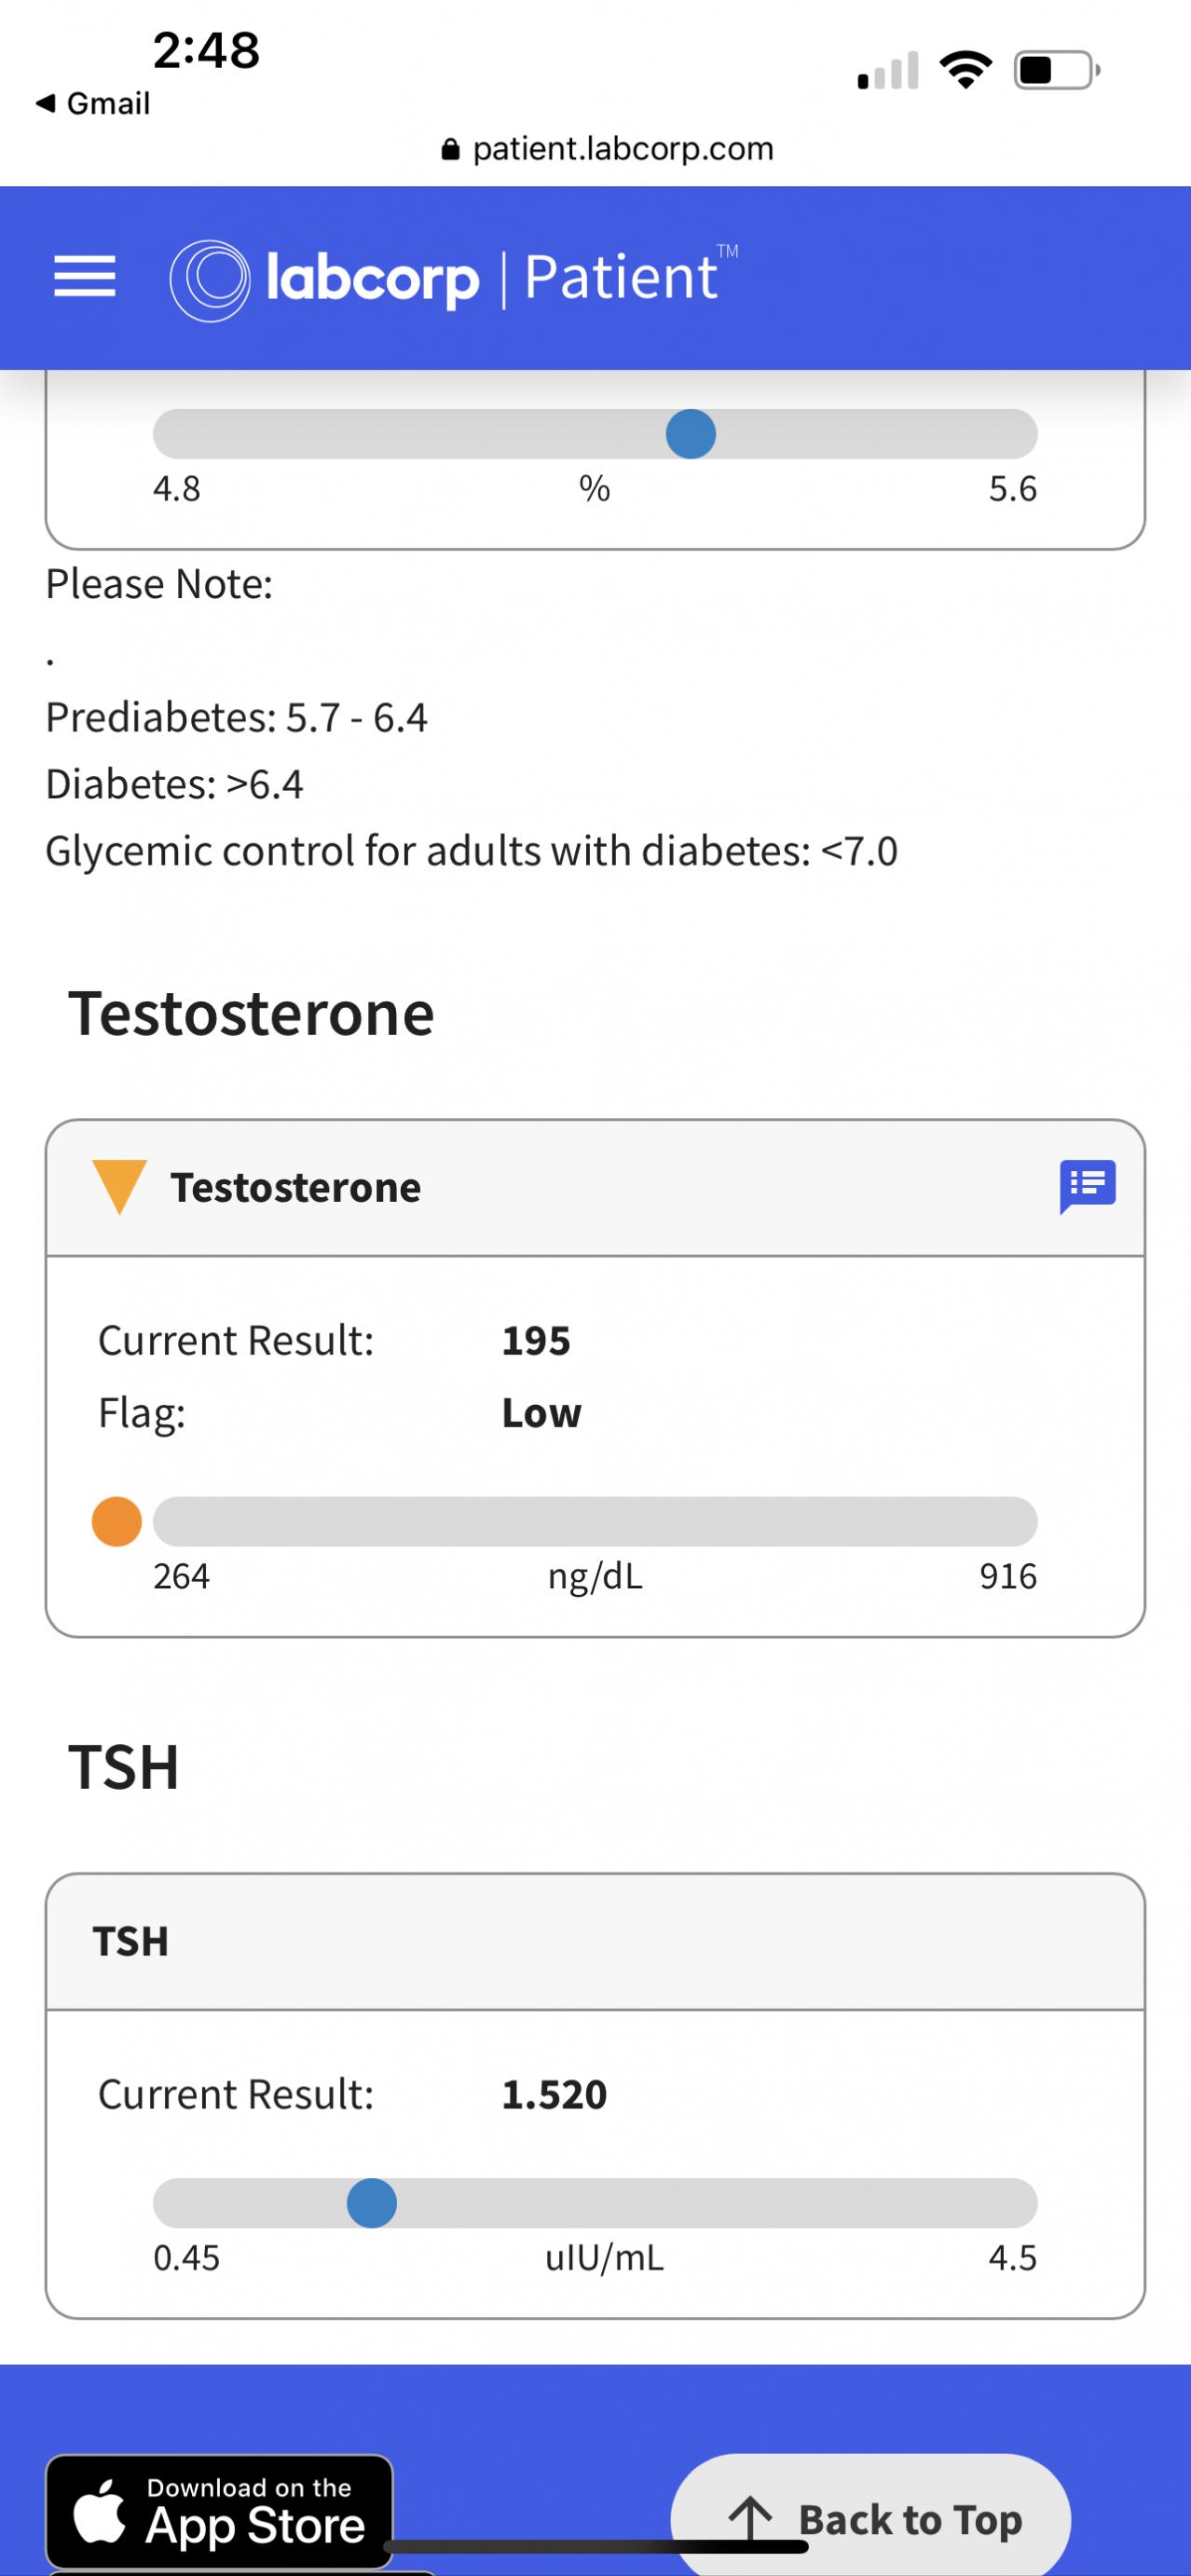Click the blue A1c percentage range dot
This screenshot has height=2576, width=1191.
tap(691, 434)
